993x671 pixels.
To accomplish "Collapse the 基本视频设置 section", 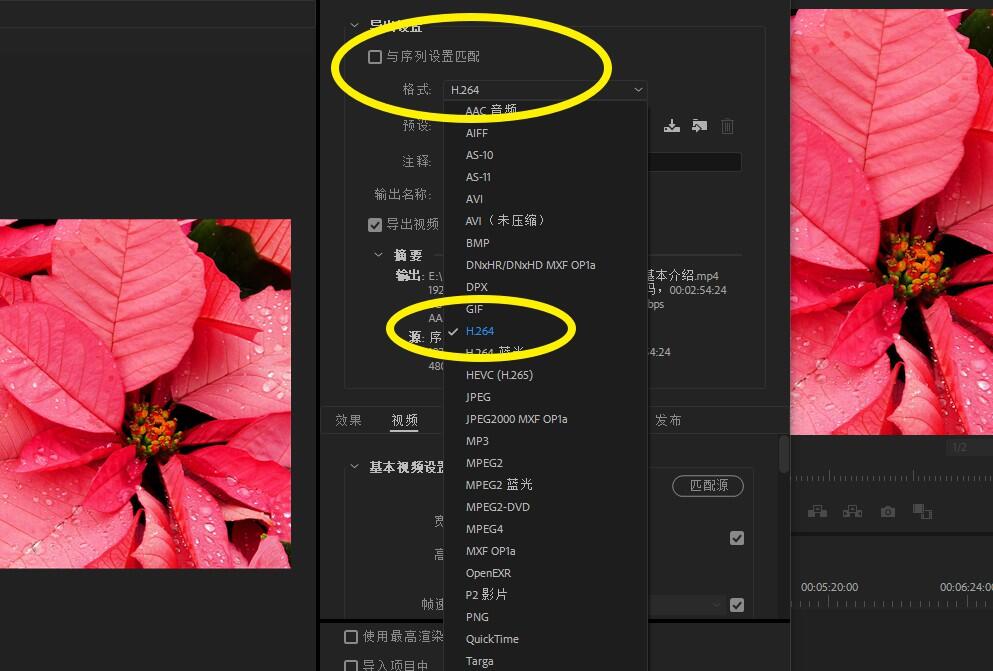I will click(354, 467).
